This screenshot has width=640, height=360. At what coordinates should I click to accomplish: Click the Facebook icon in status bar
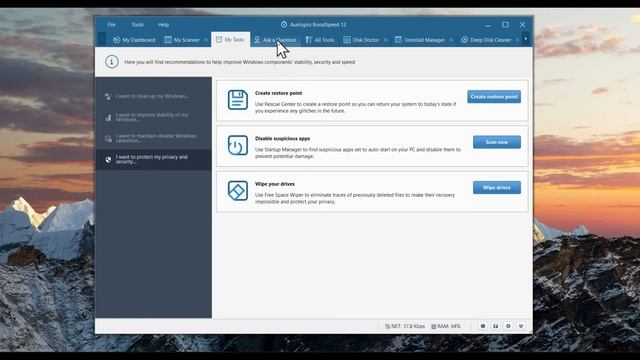pos(496,326)
